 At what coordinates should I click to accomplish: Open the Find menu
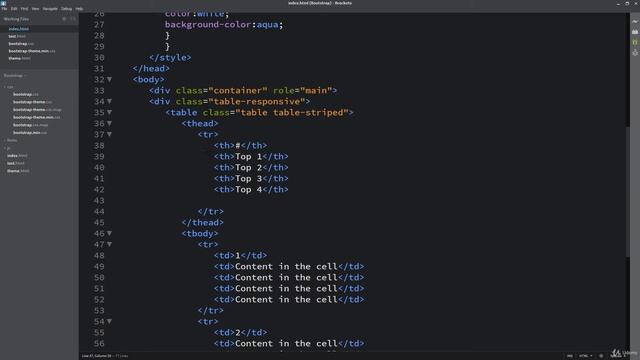[24, 9]
